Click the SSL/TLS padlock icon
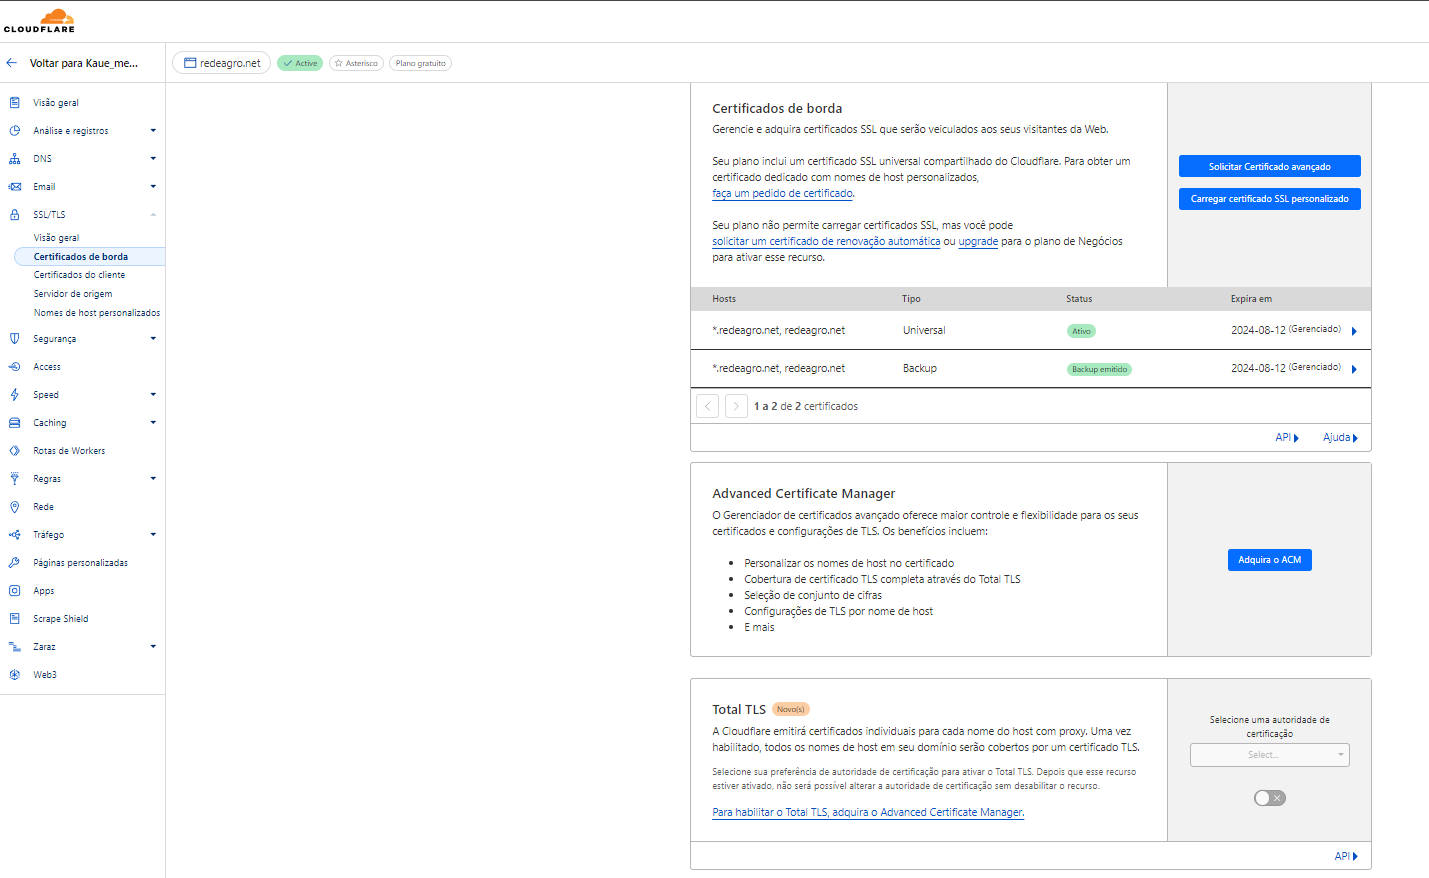Image resolution: width=1429 pixels, height=878 pixels. 14,215
